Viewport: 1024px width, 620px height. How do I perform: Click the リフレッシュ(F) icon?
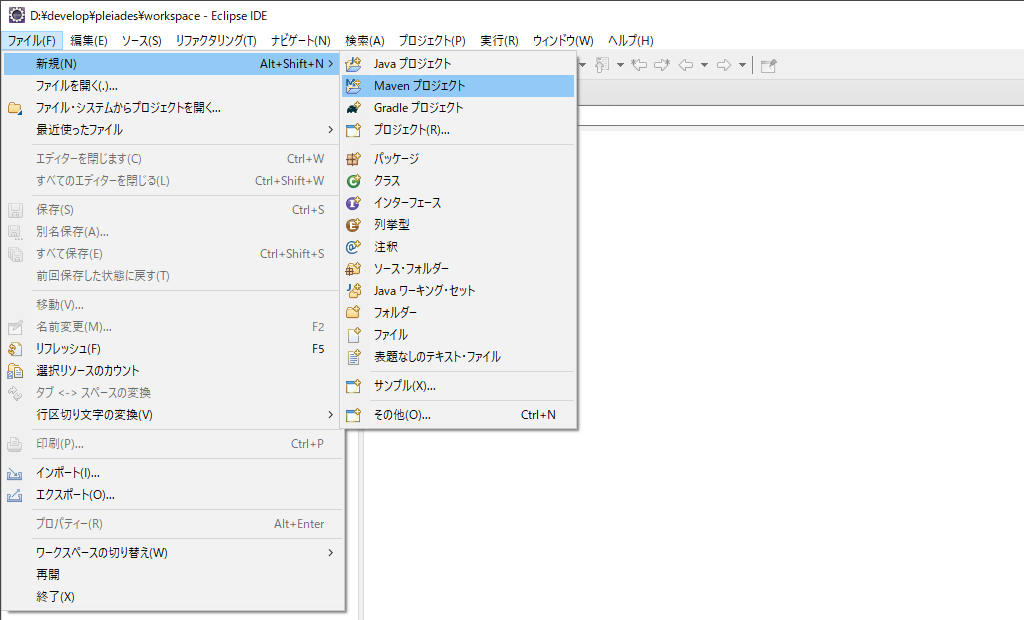point(15,349)
